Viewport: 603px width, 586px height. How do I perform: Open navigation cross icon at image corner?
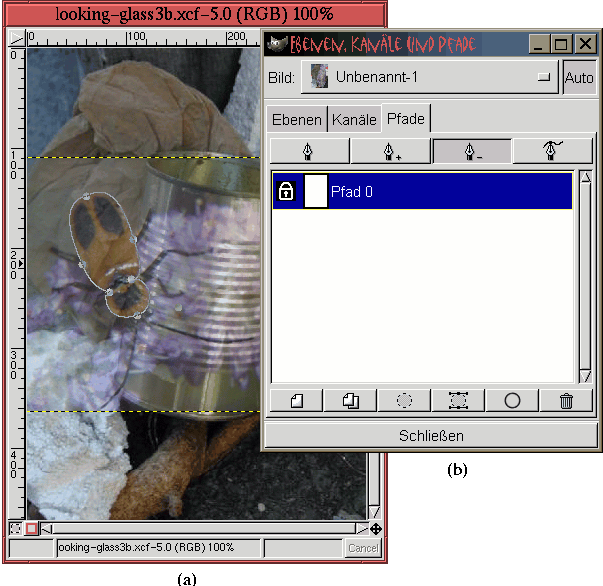coord(375,528)
